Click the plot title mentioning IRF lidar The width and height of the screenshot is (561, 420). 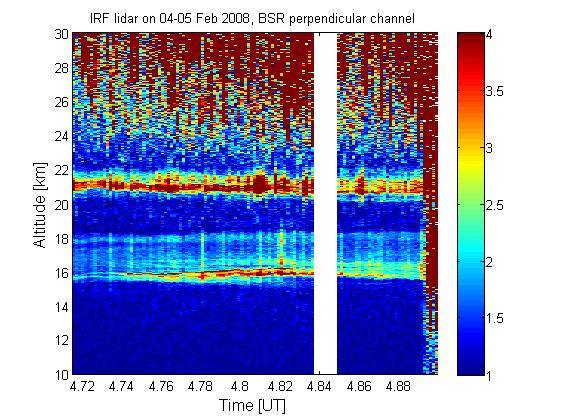pyautogui.click(x=252, y=18)
